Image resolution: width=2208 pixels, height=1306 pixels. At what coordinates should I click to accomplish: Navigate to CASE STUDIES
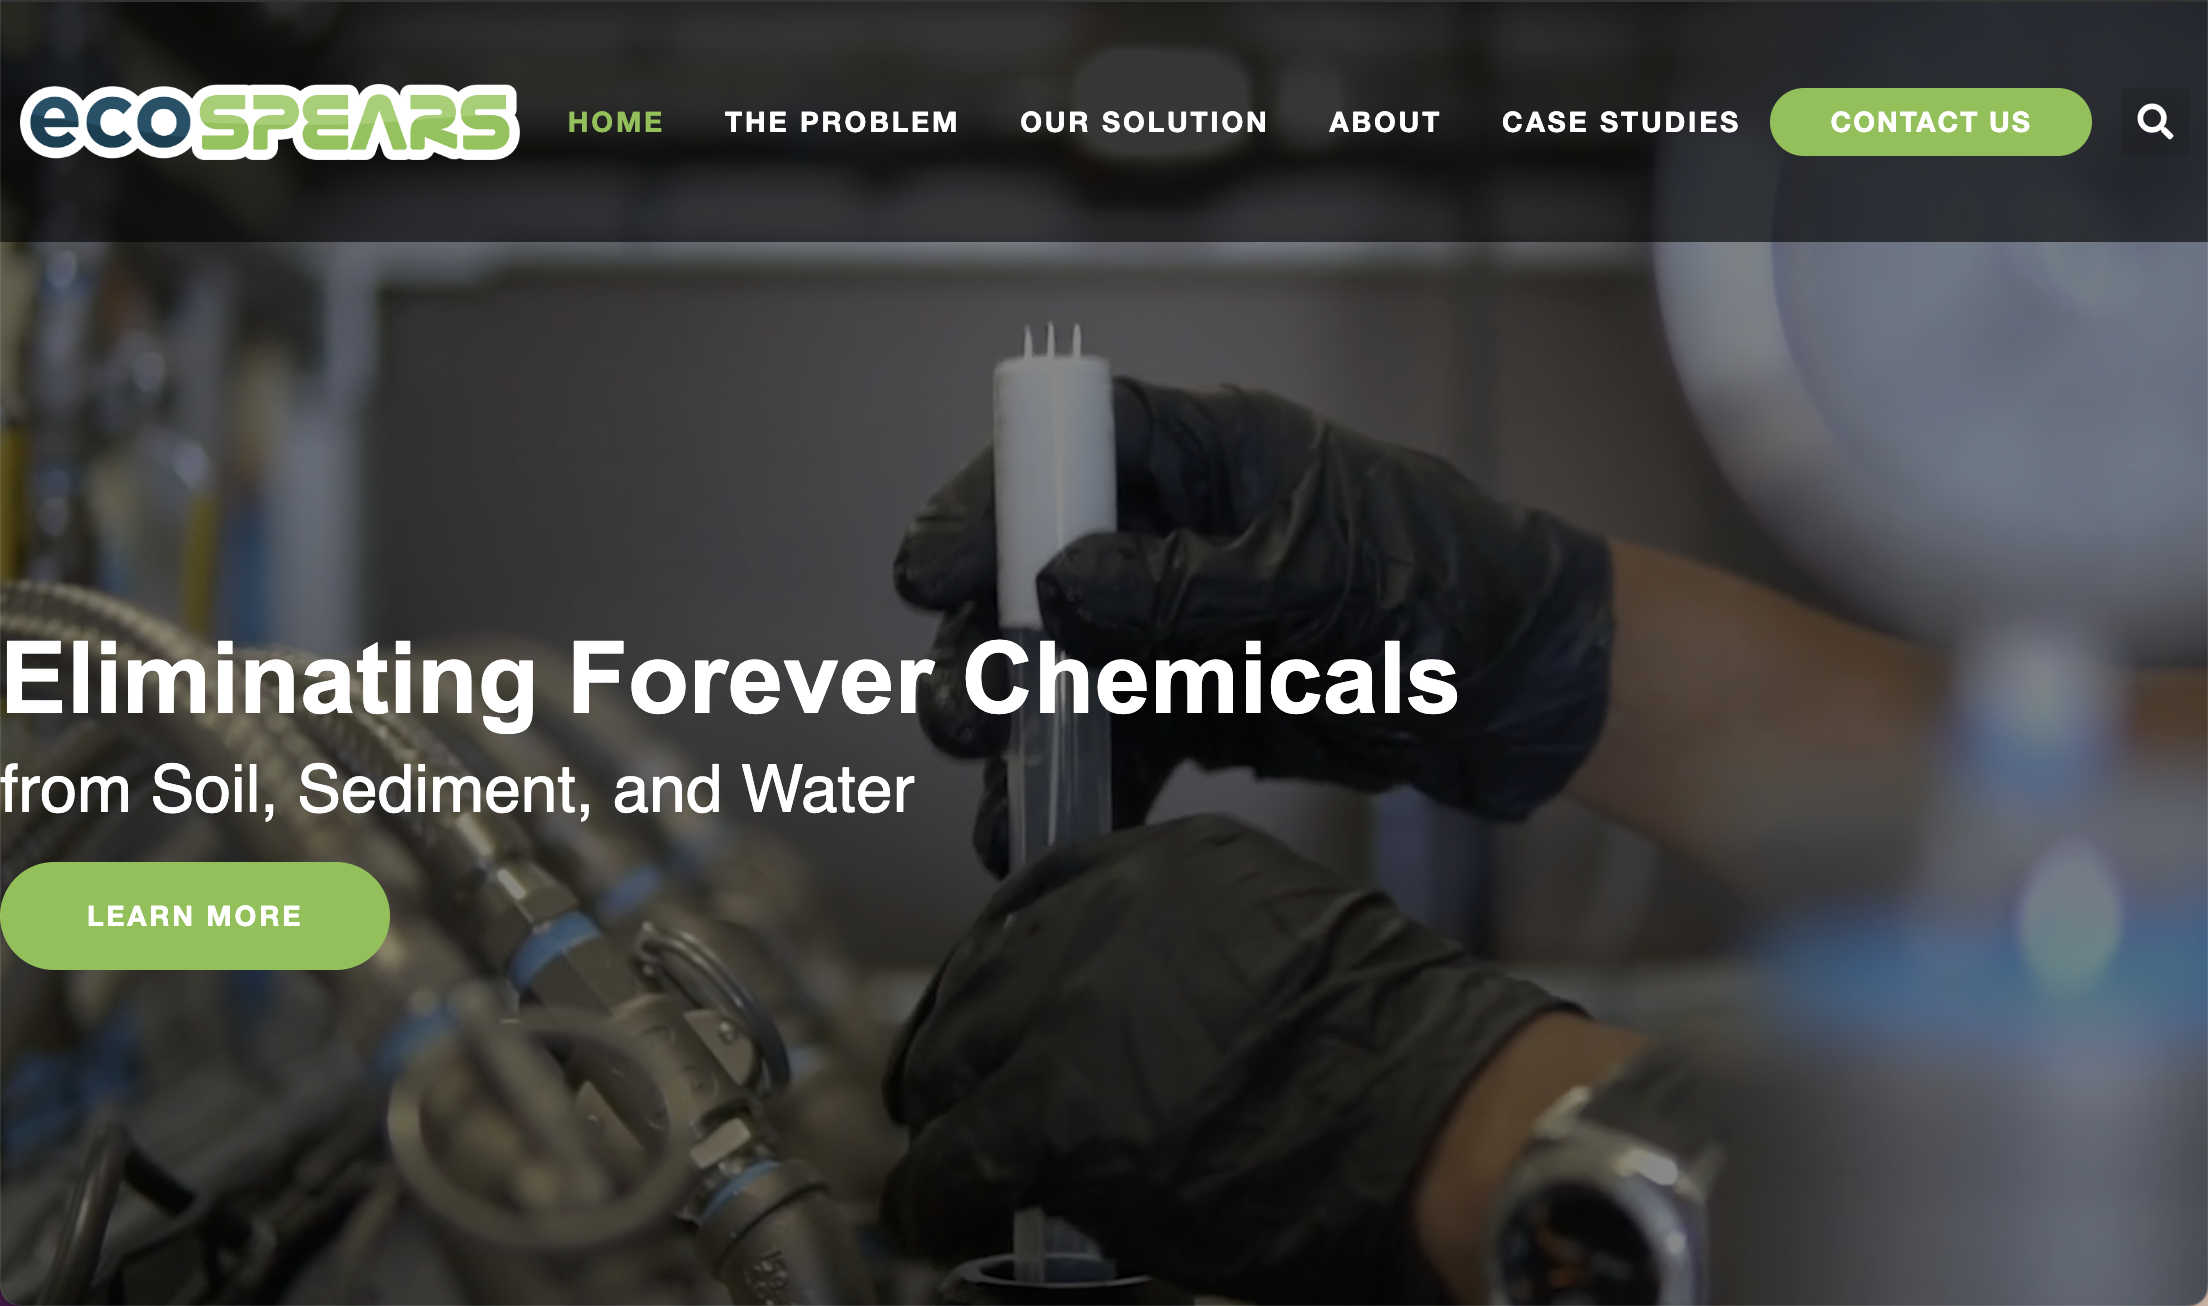(1621, 122)
